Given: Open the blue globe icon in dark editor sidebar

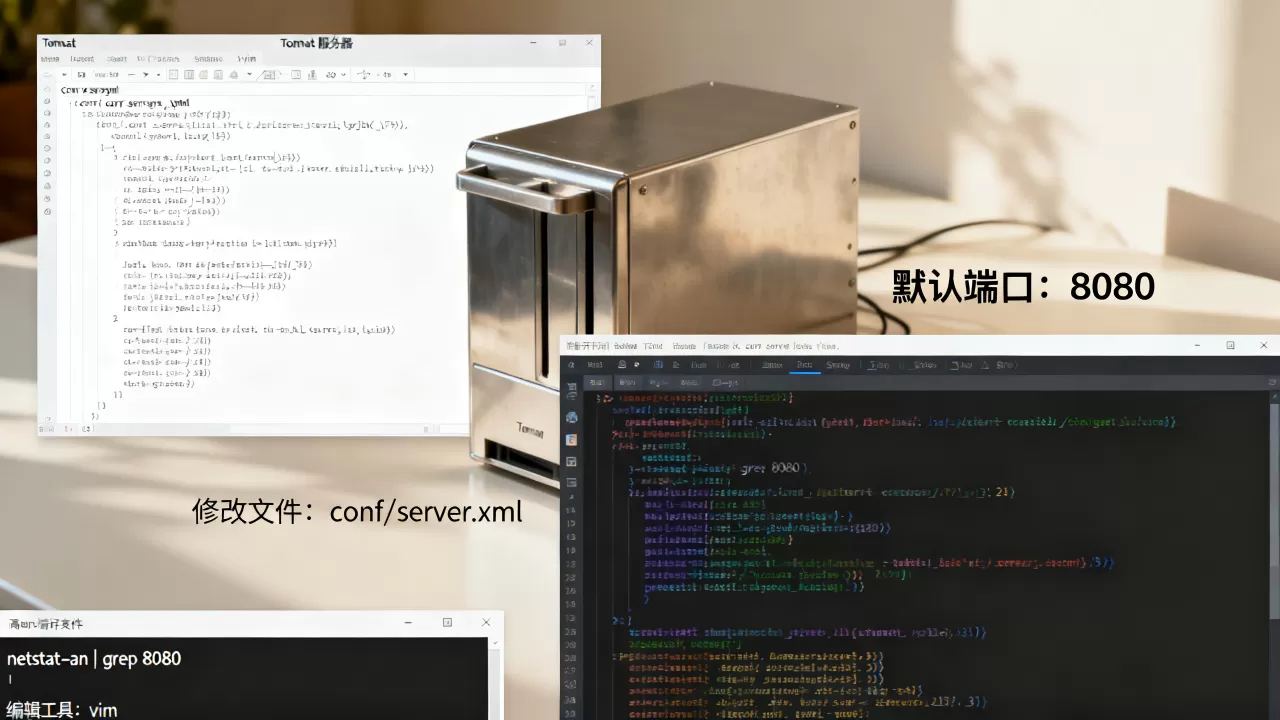Looking at the screenshot, I should click(572, 417).
